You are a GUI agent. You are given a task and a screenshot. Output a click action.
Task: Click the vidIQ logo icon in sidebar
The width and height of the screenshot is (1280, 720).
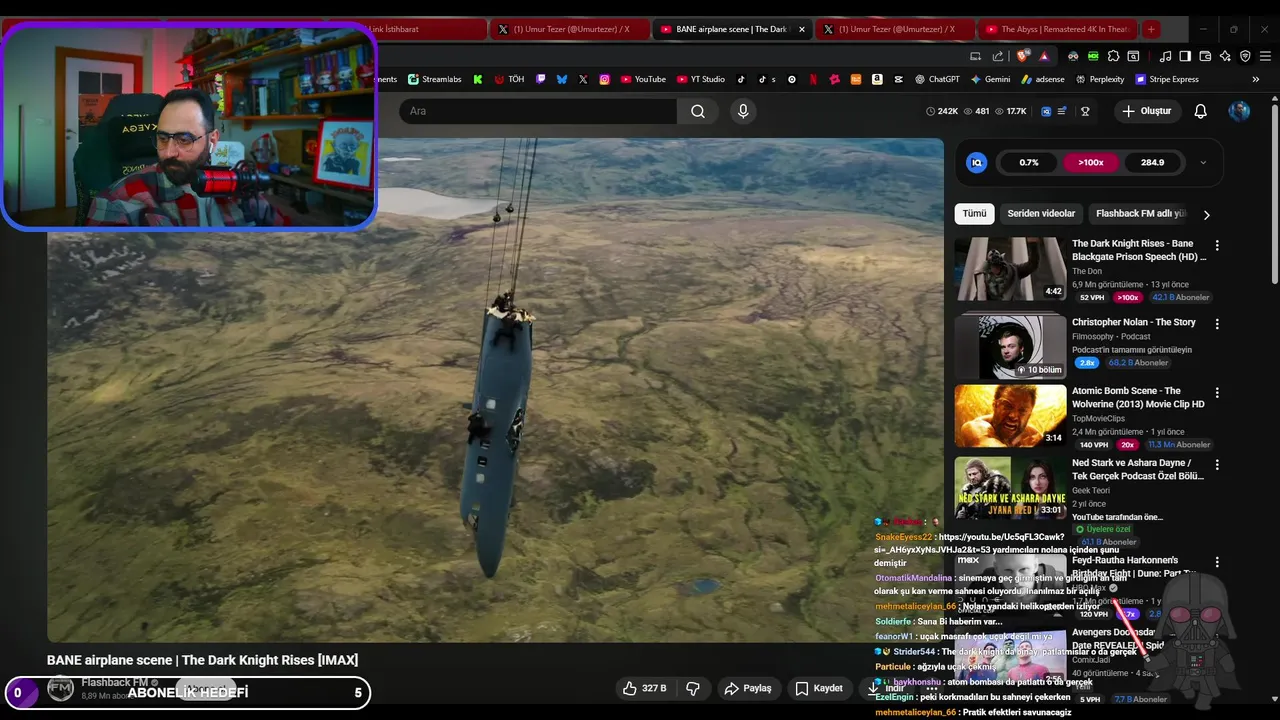(x=977, y=162)
